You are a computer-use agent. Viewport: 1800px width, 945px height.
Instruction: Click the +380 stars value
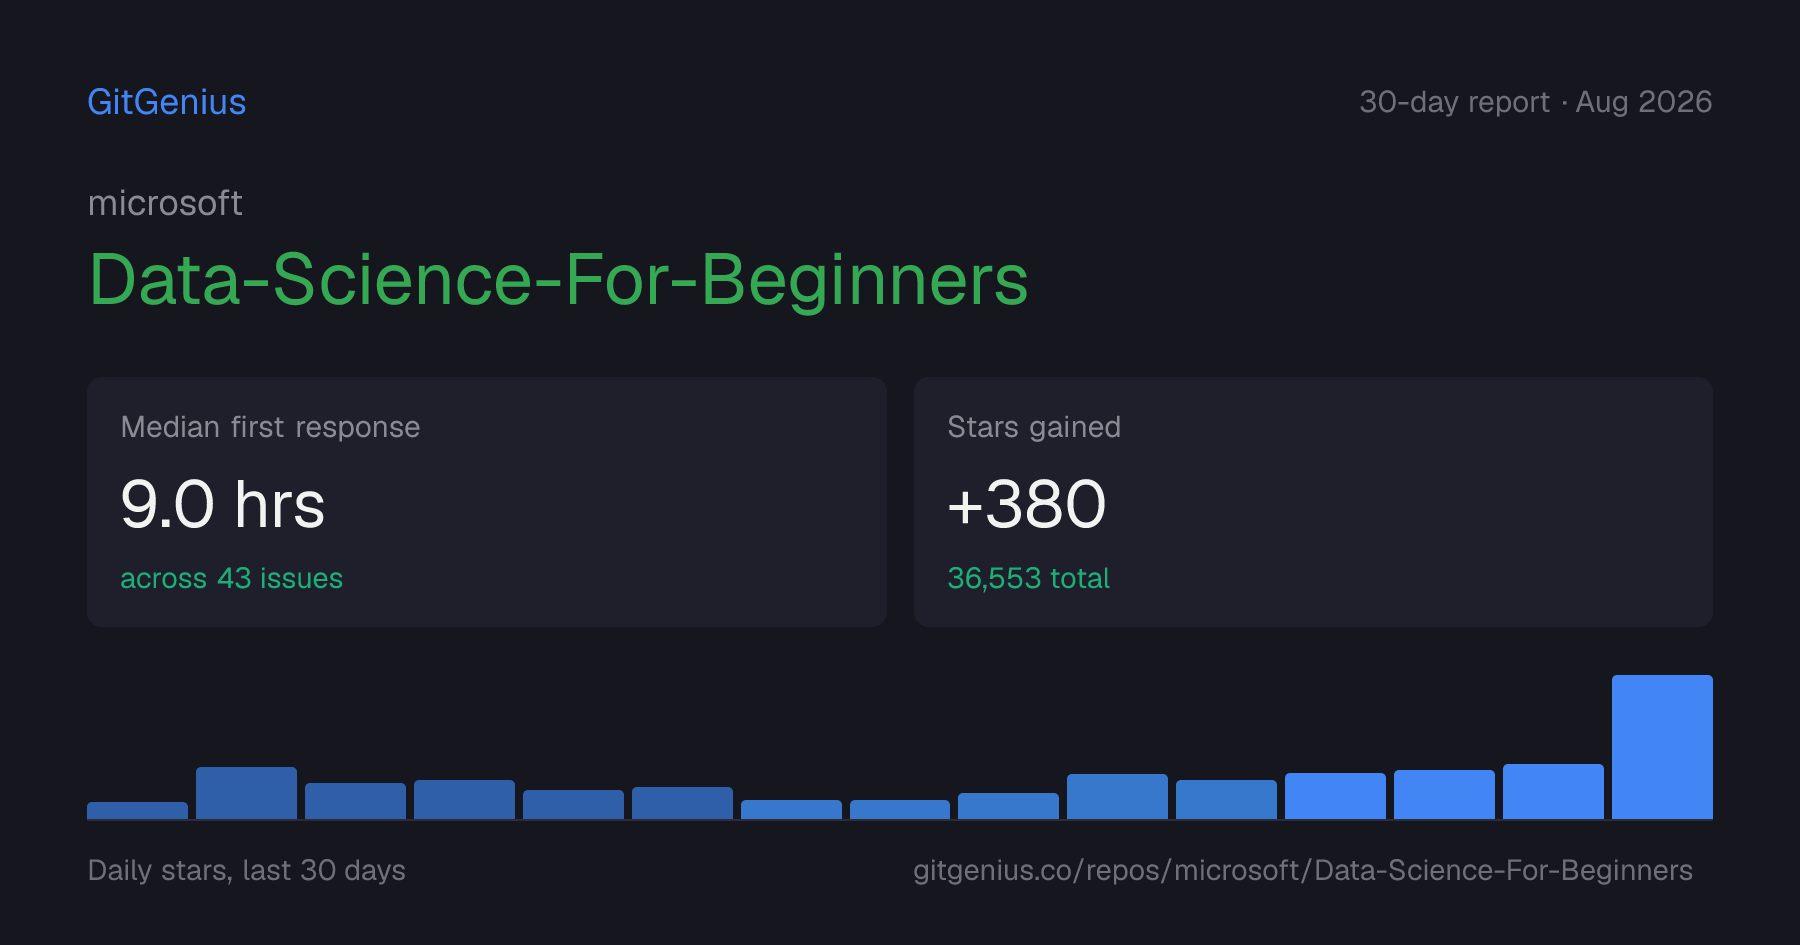click(1027, 504)
